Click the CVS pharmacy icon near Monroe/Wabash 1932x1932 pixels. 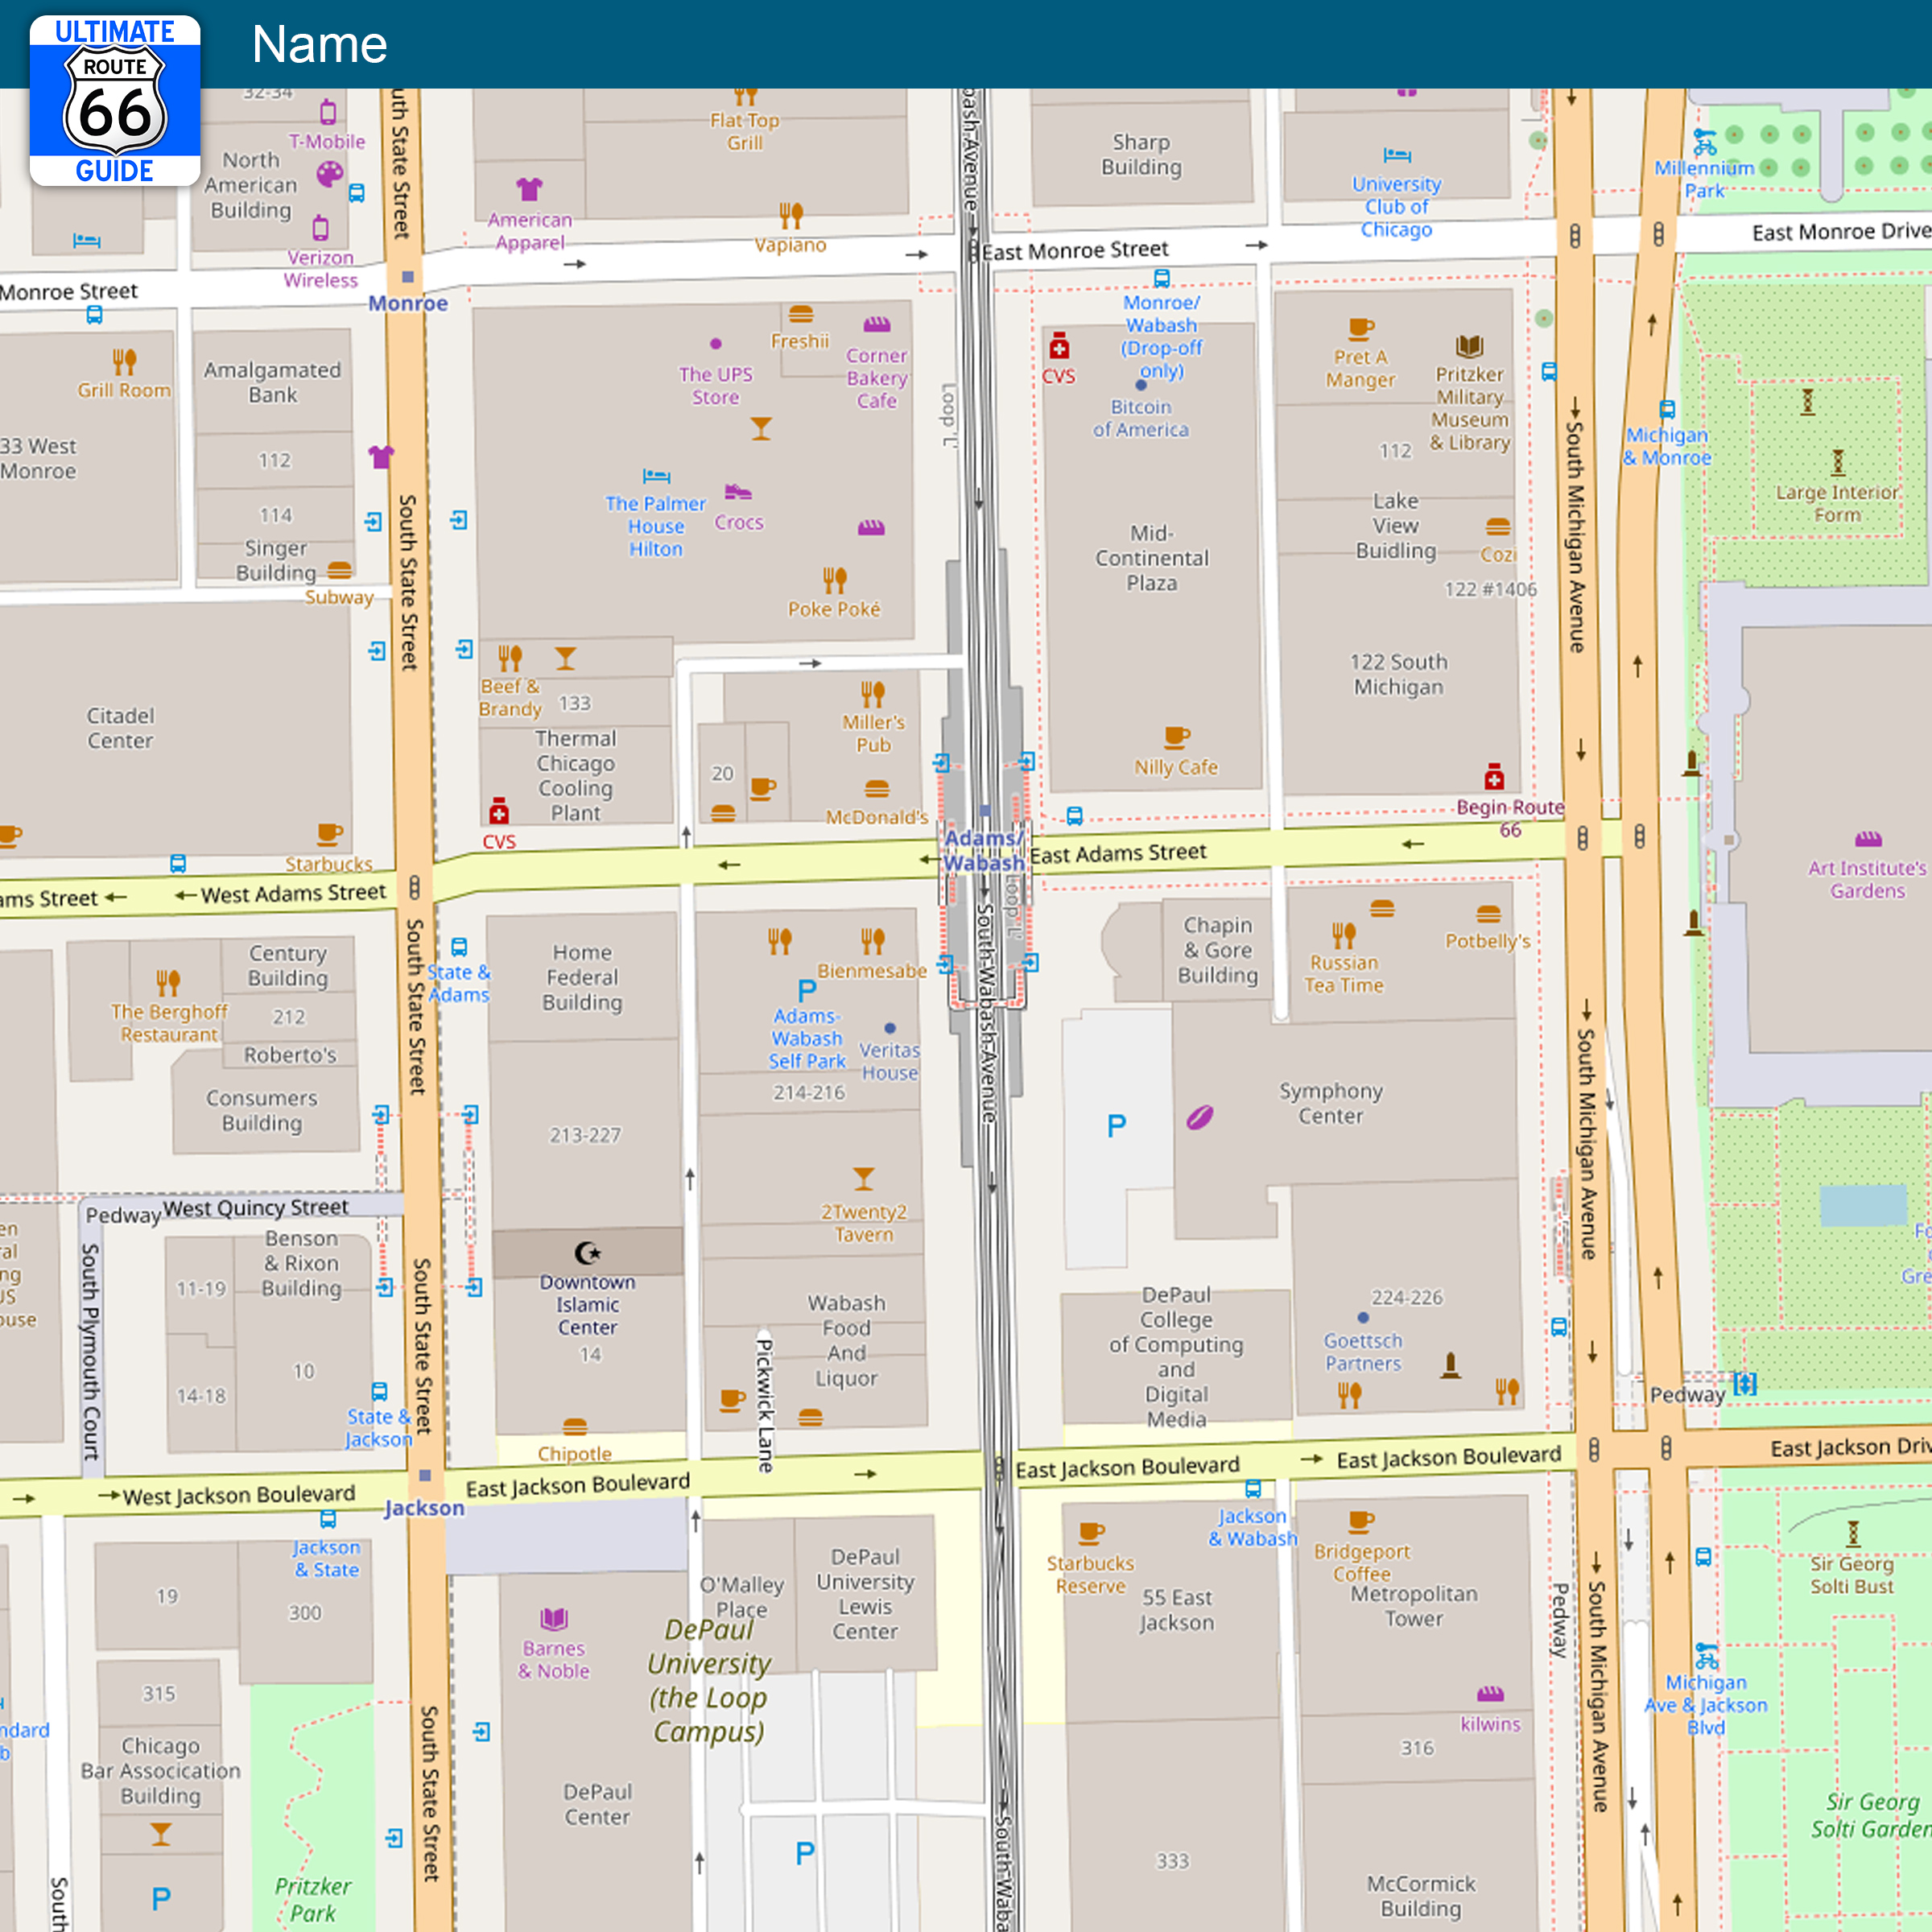click(x=1059, y=346)
